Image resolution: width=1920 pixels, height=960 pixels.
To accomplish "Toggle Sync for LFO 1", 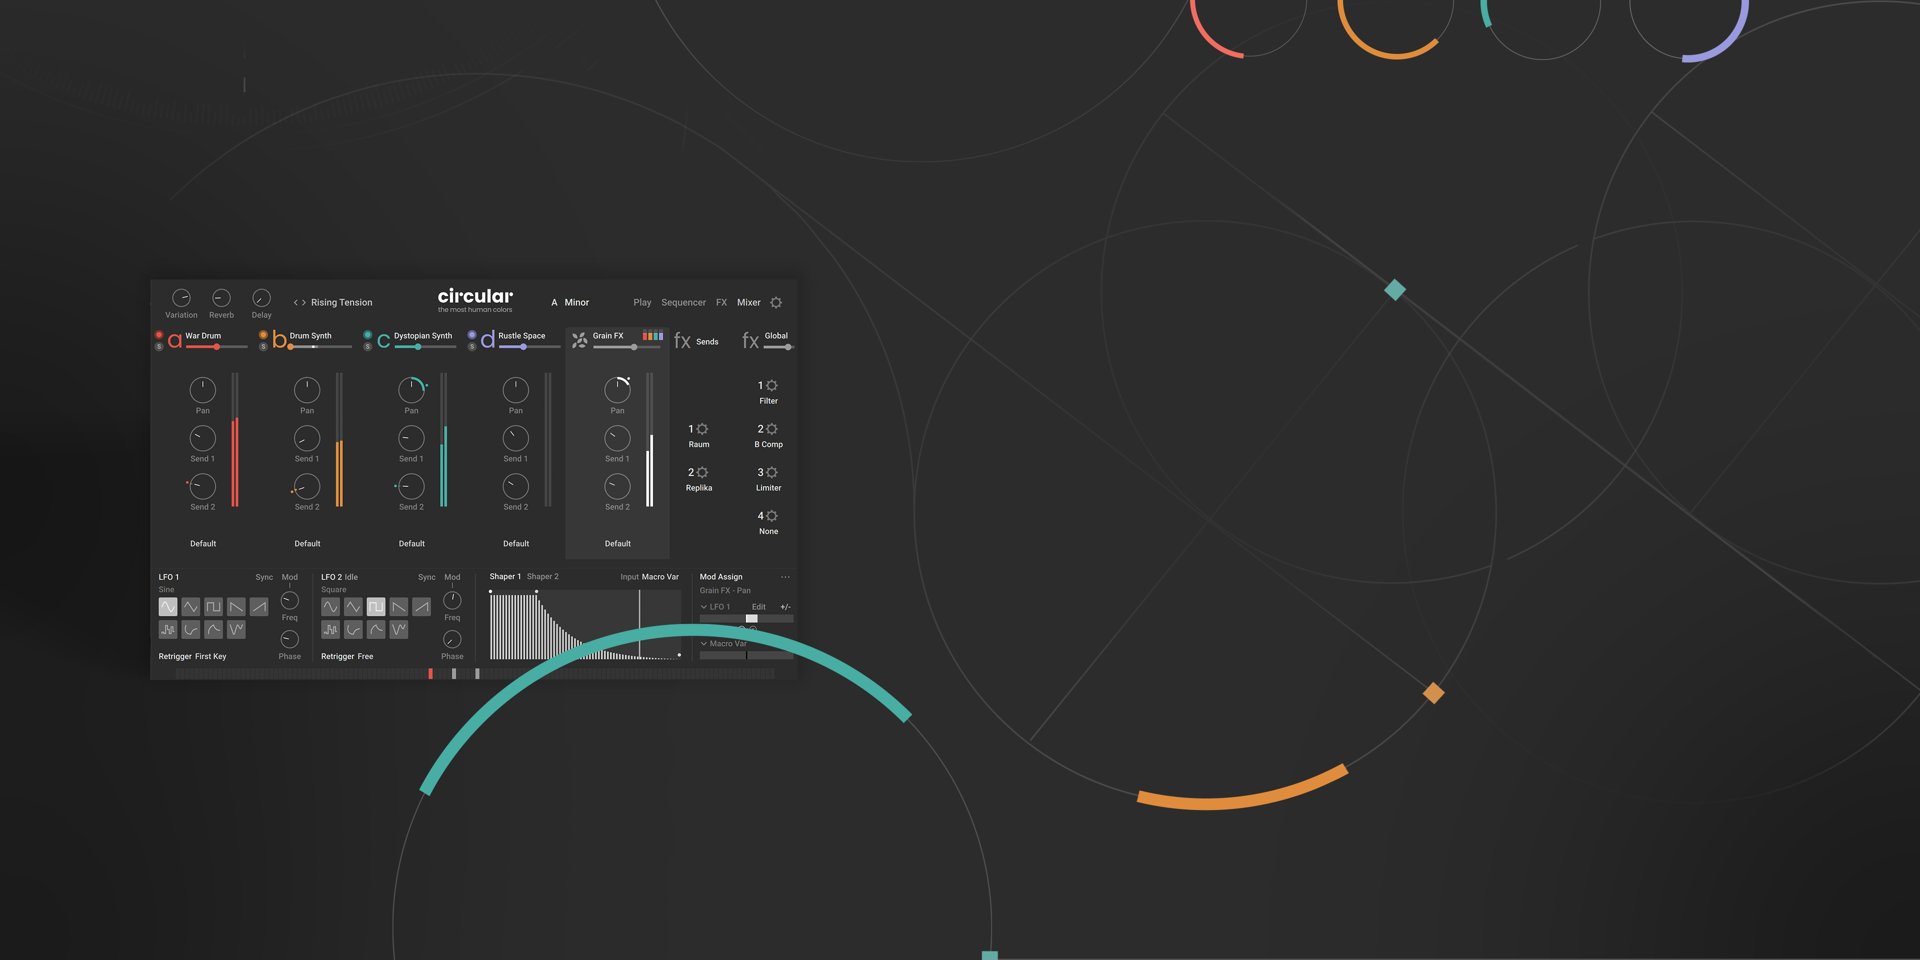I will [x=264, y=578].
